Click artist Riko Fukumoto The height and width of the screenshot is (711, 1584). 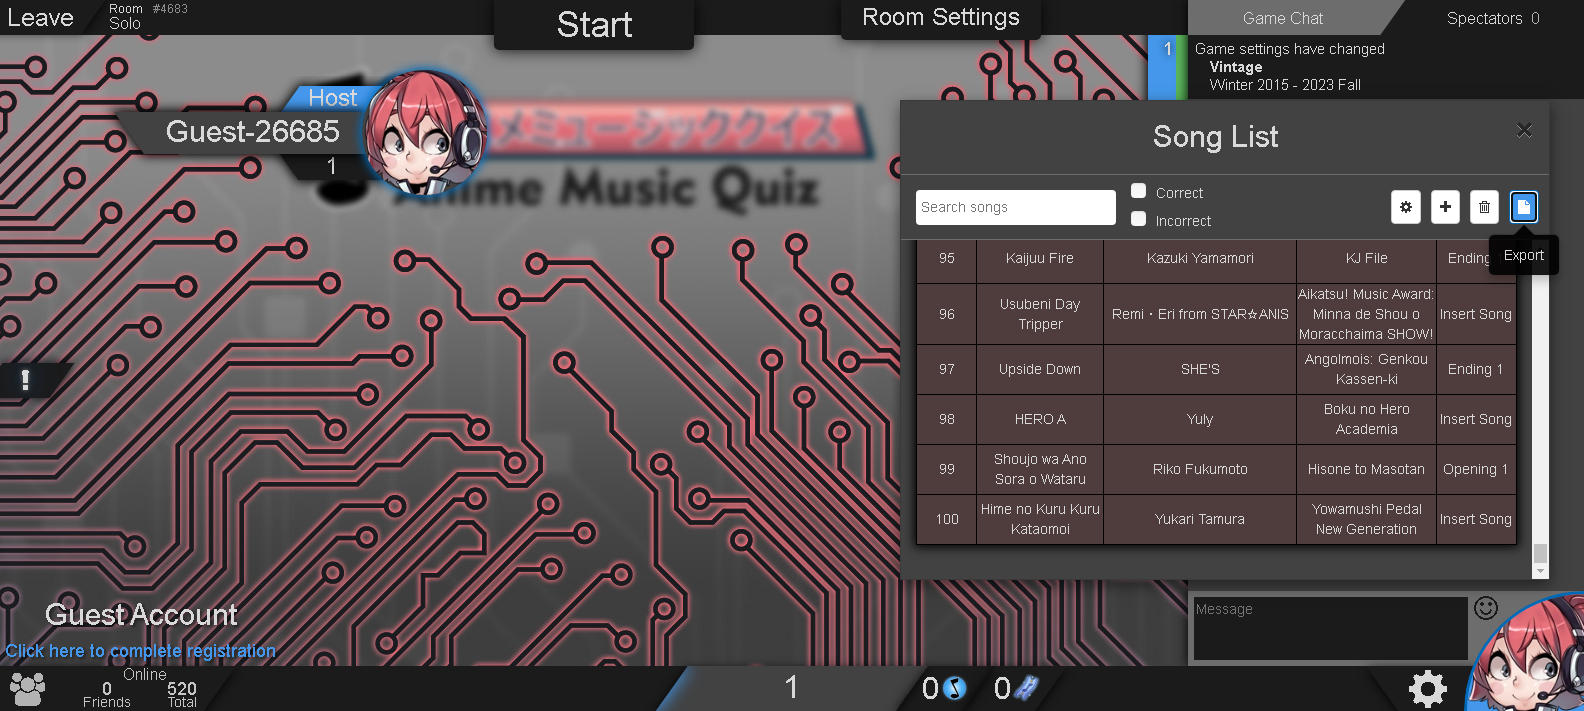1200,469
